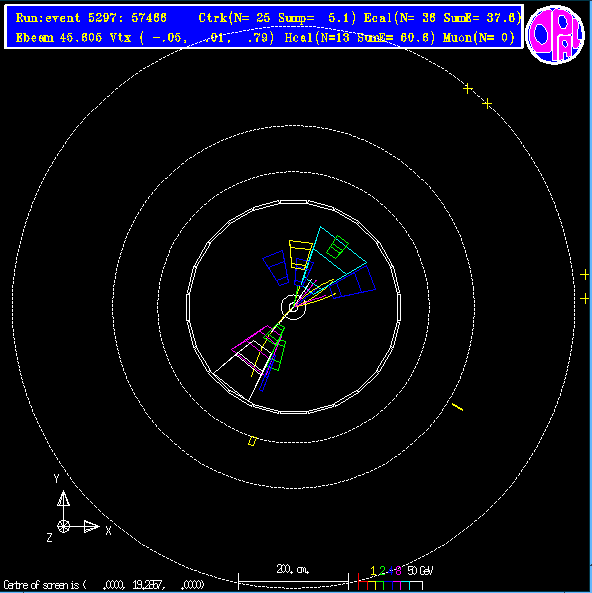Click the yellow calorimeter block near top
The height and width of the screenshot is (593, 592).
[300, 254]
